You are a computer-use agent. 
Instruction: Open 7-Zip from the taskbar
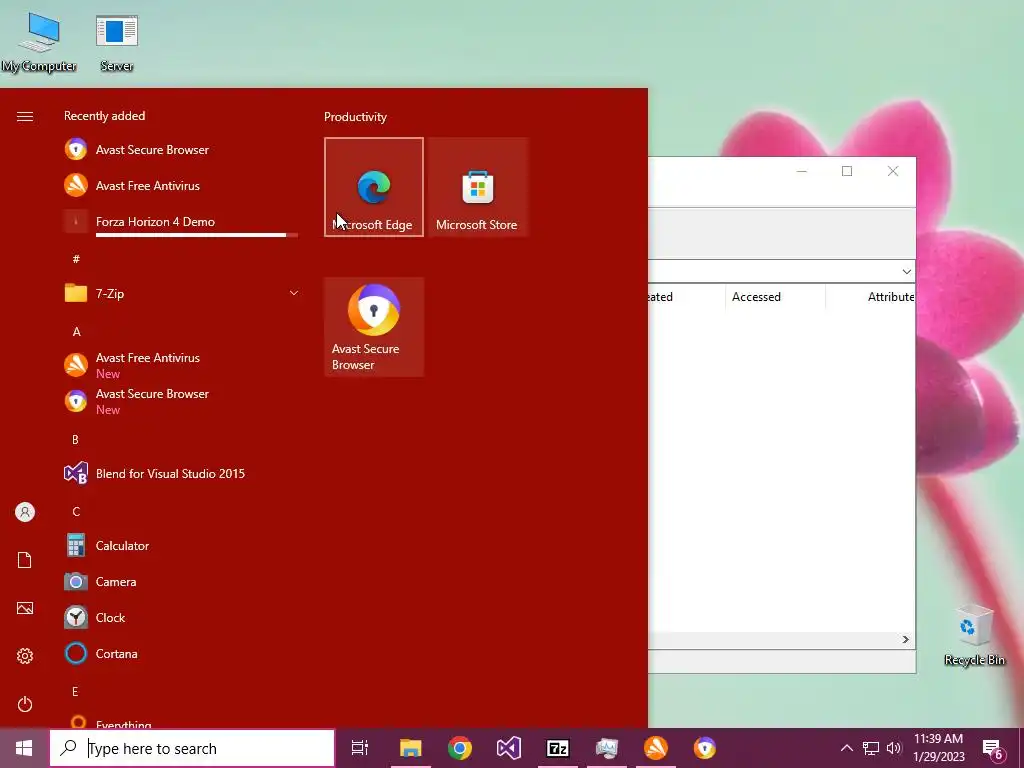tap(558, 748)
